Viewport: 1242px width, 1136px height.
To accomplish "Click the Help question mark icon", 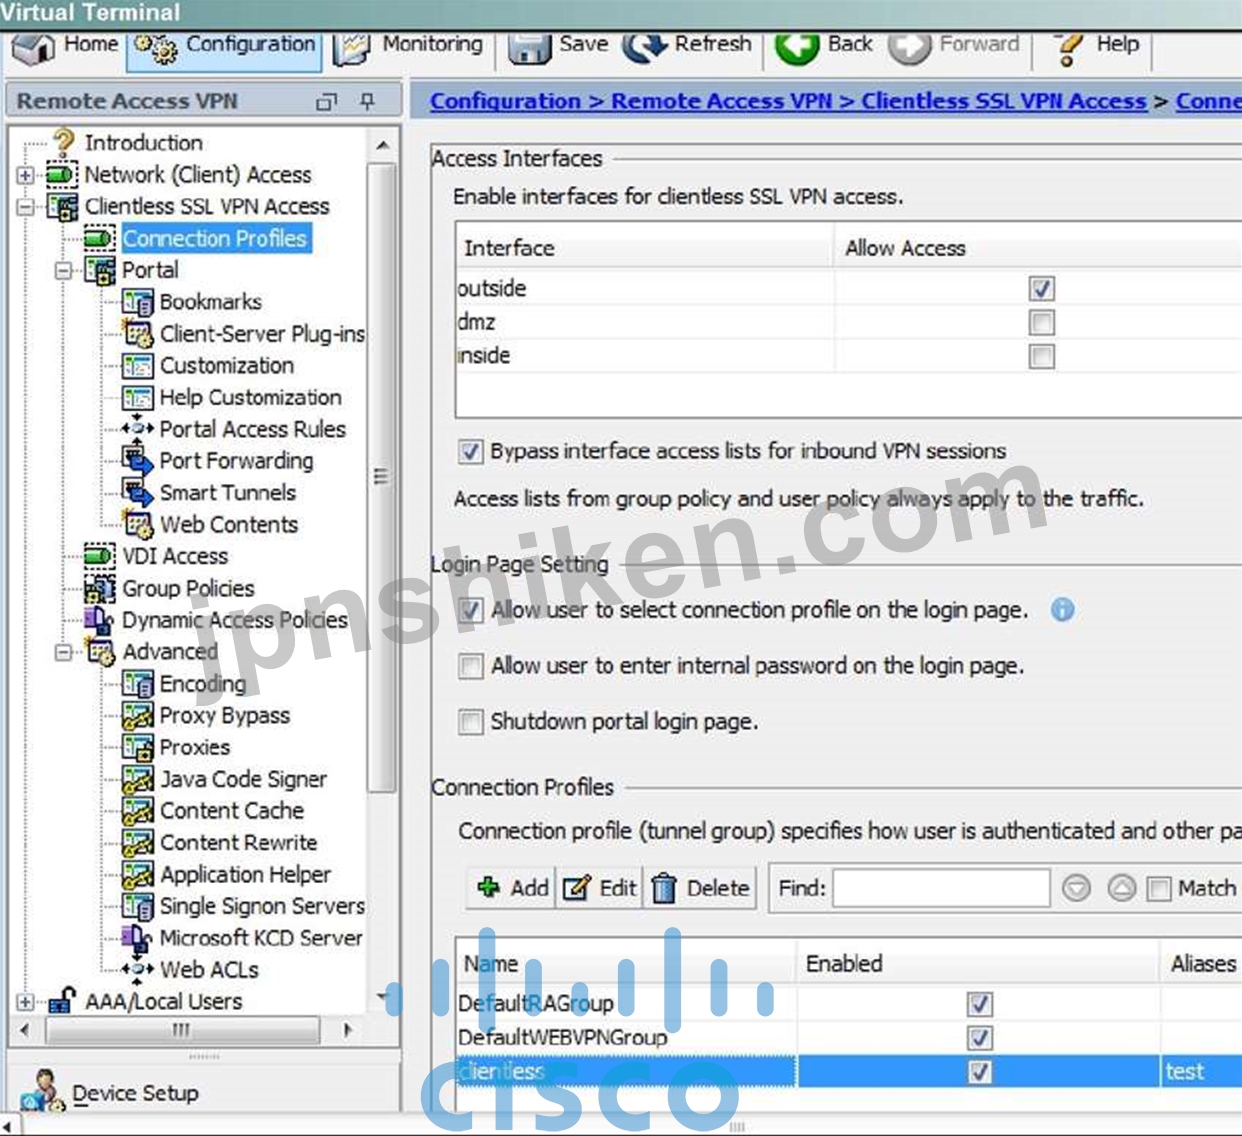I will [1069, 48].
